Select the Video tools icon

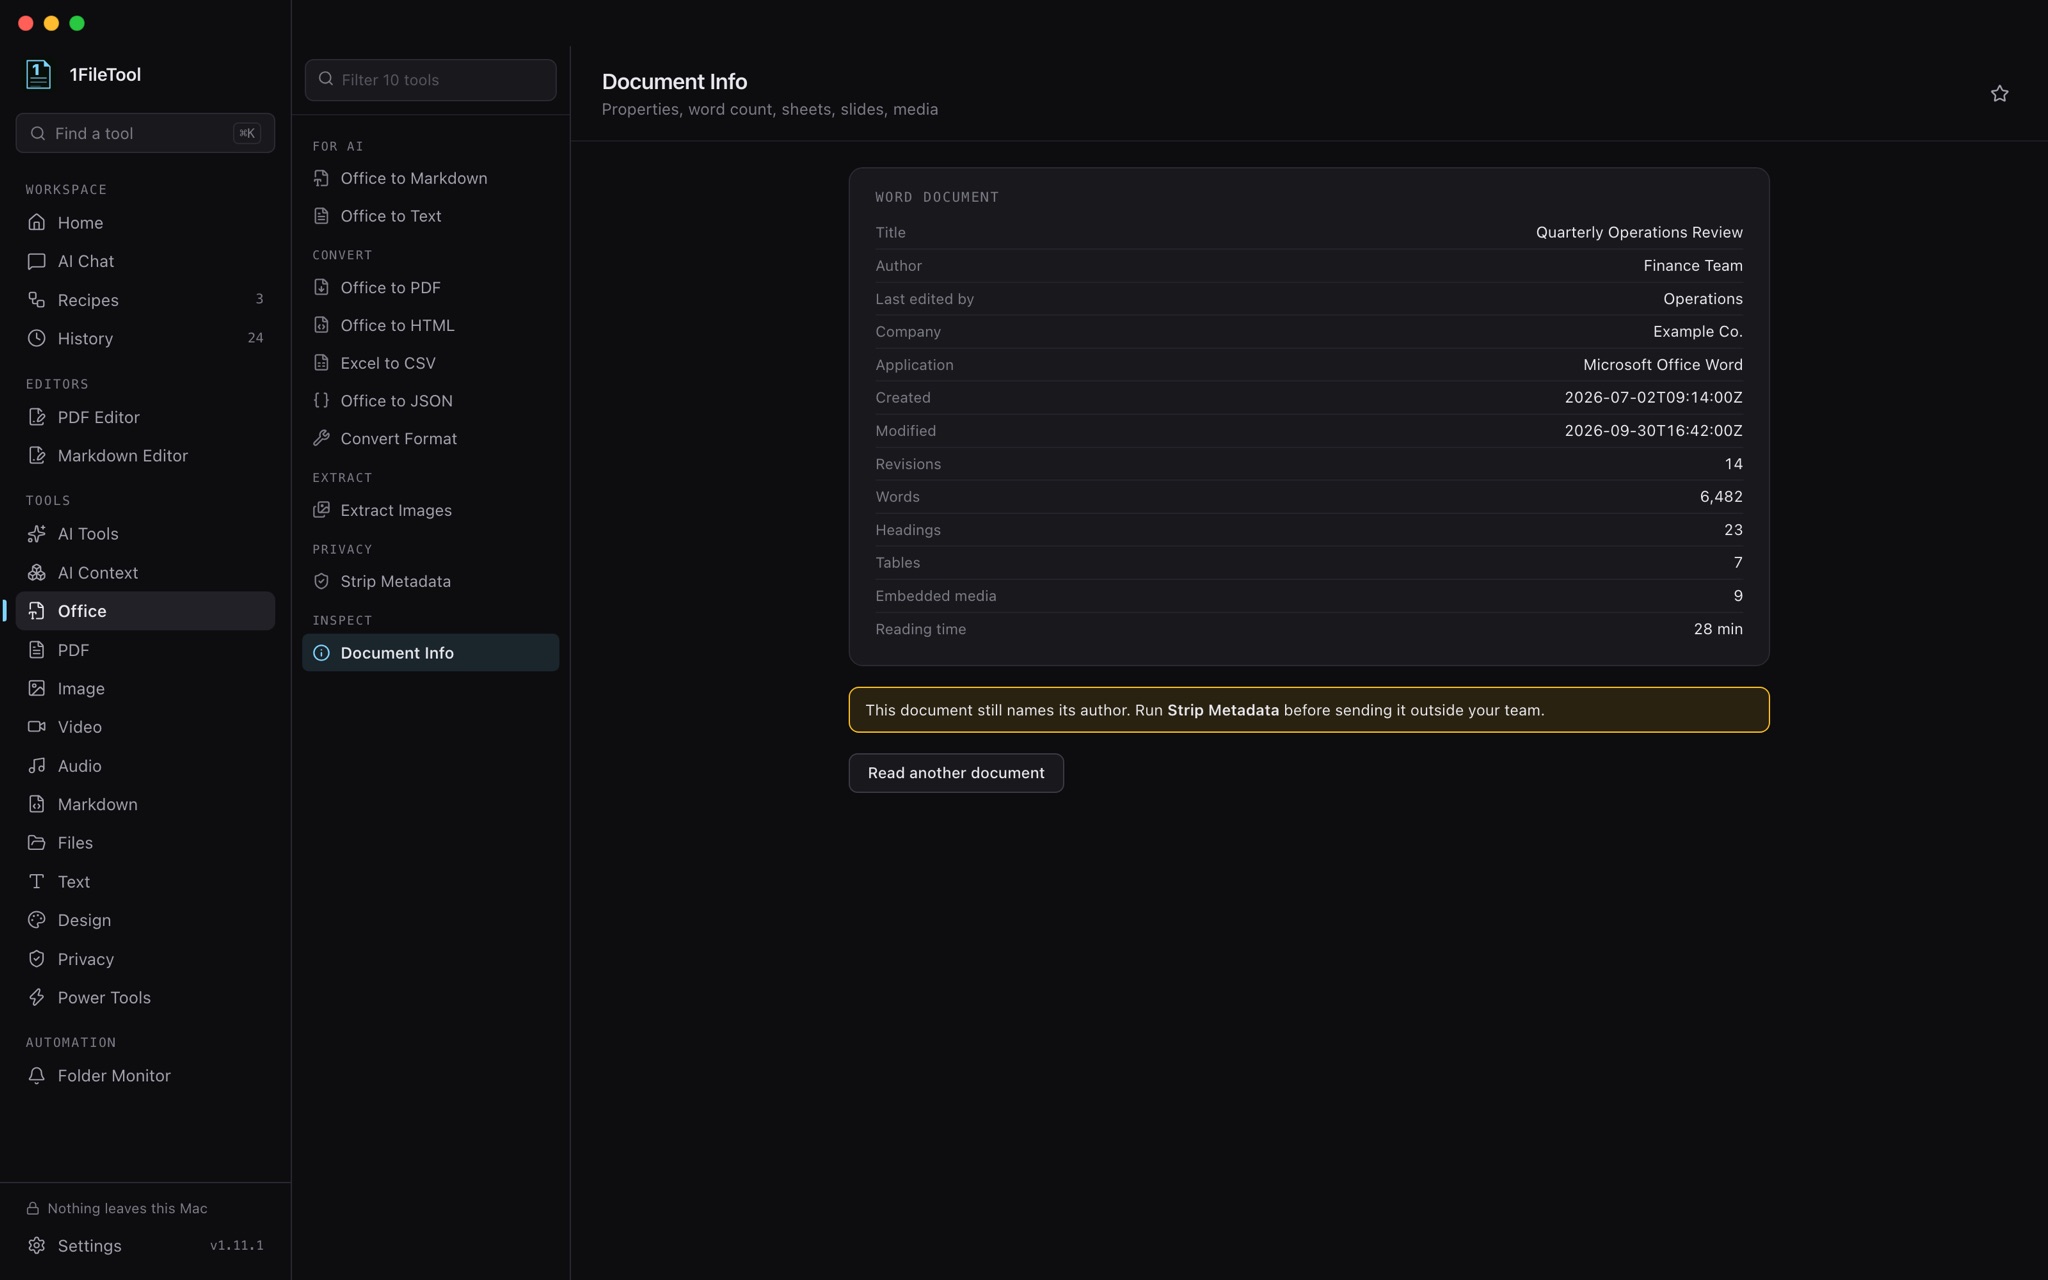click(37, 727)
